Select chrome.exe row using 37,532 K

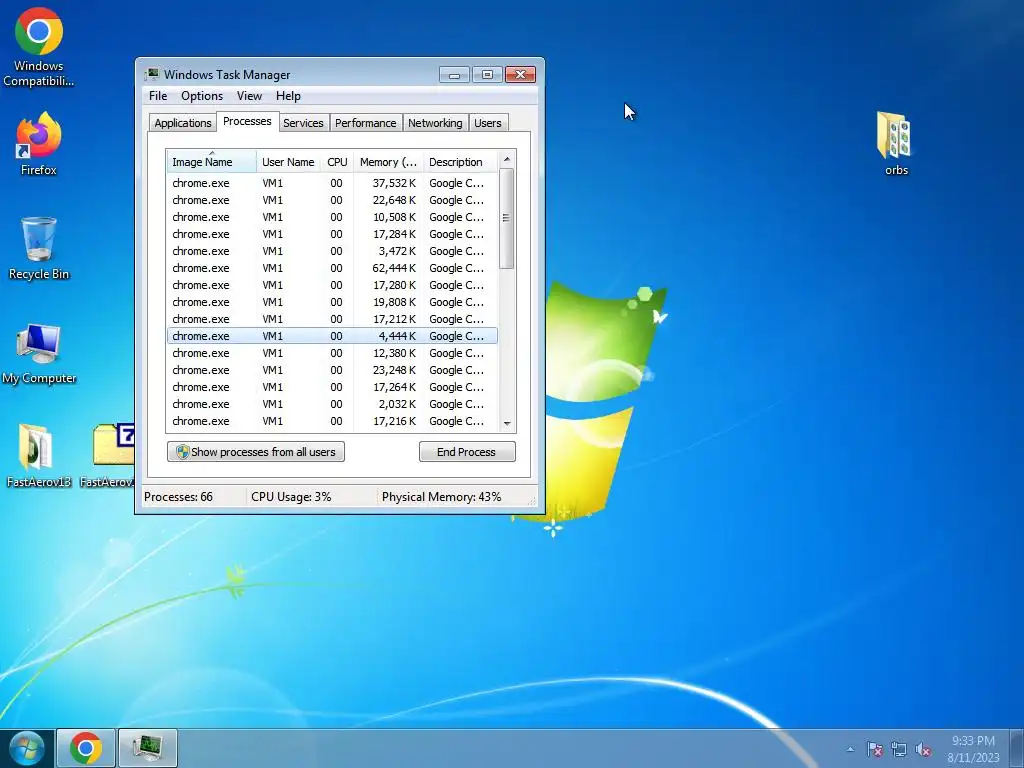click(x=332, y=183)
